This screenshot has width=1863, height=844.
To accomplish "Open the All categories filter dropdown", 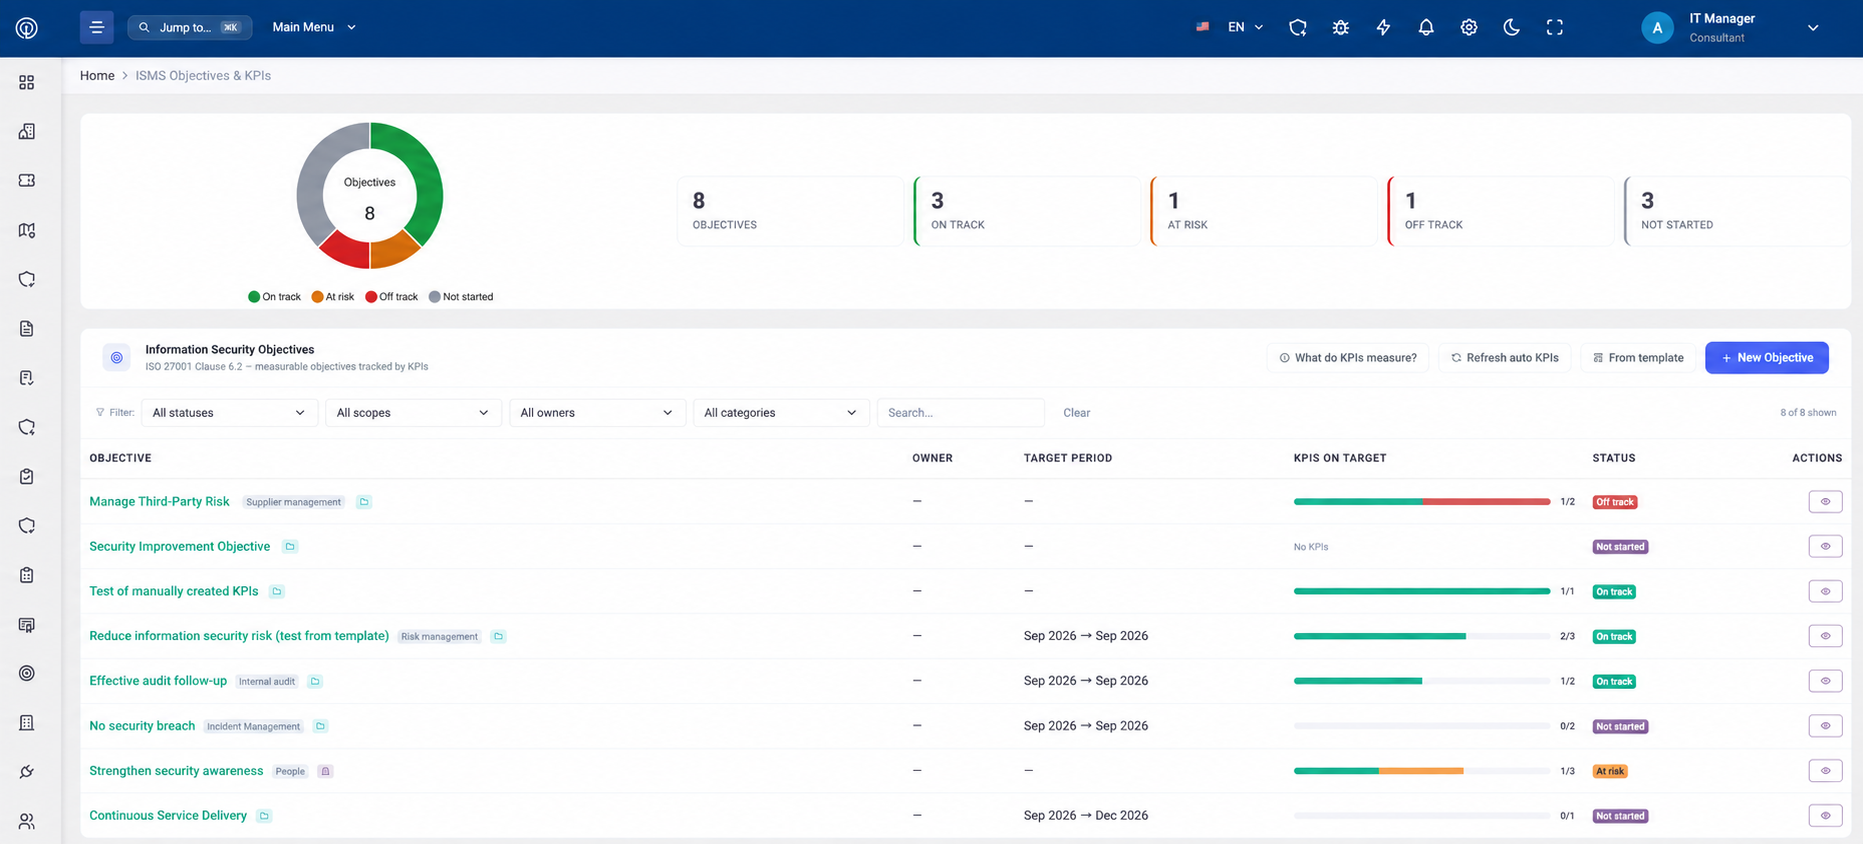I will point(781,413).
